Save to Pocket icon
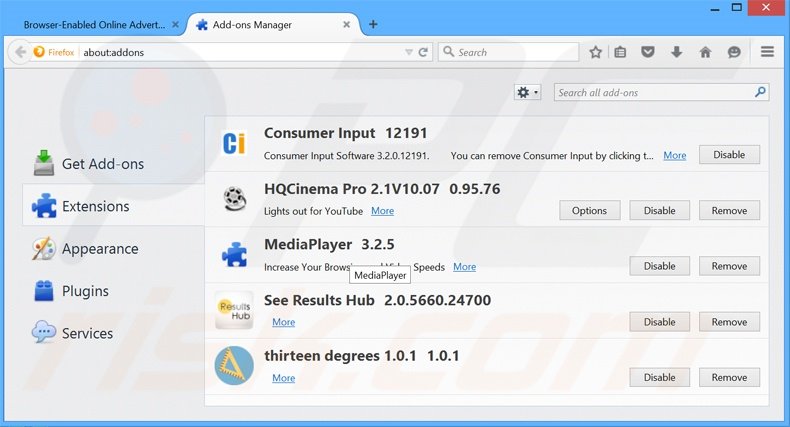 coord(648,52)
